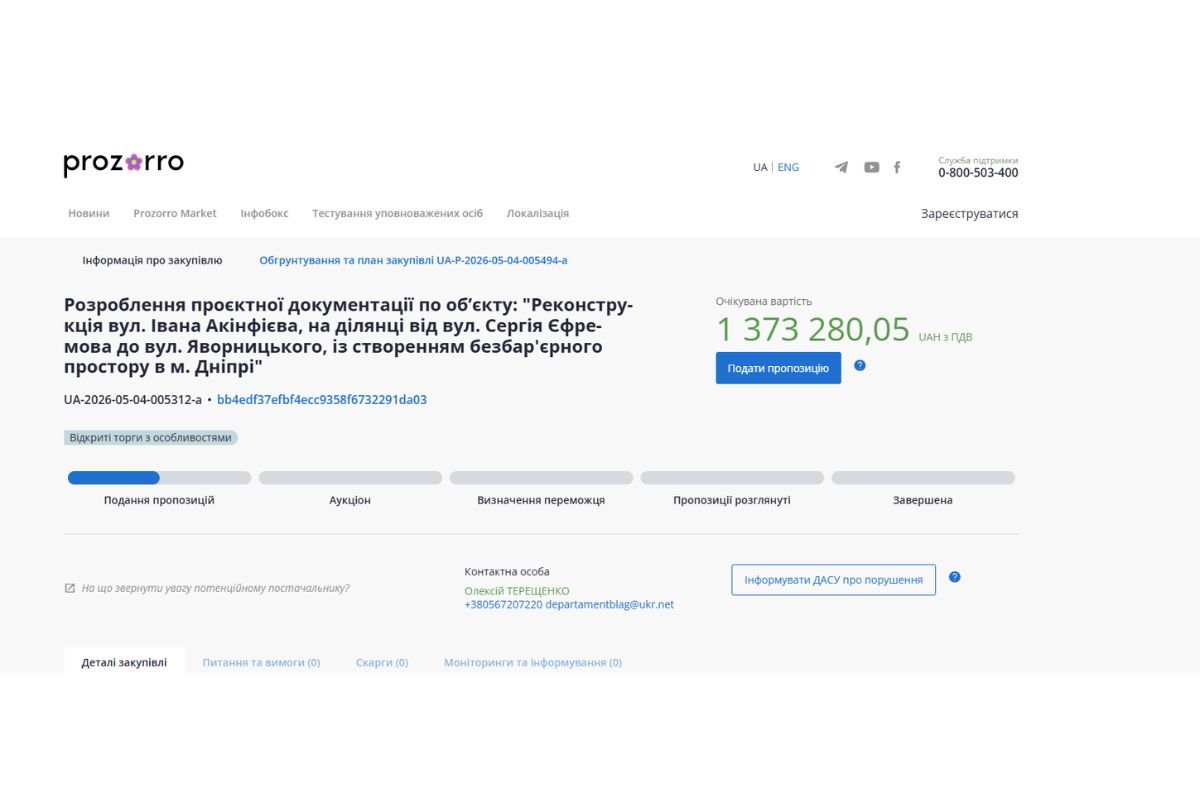Select Інформація про закупівлю tab
This screenshot has width=1200, height=800.
click(x=152, y=260)
